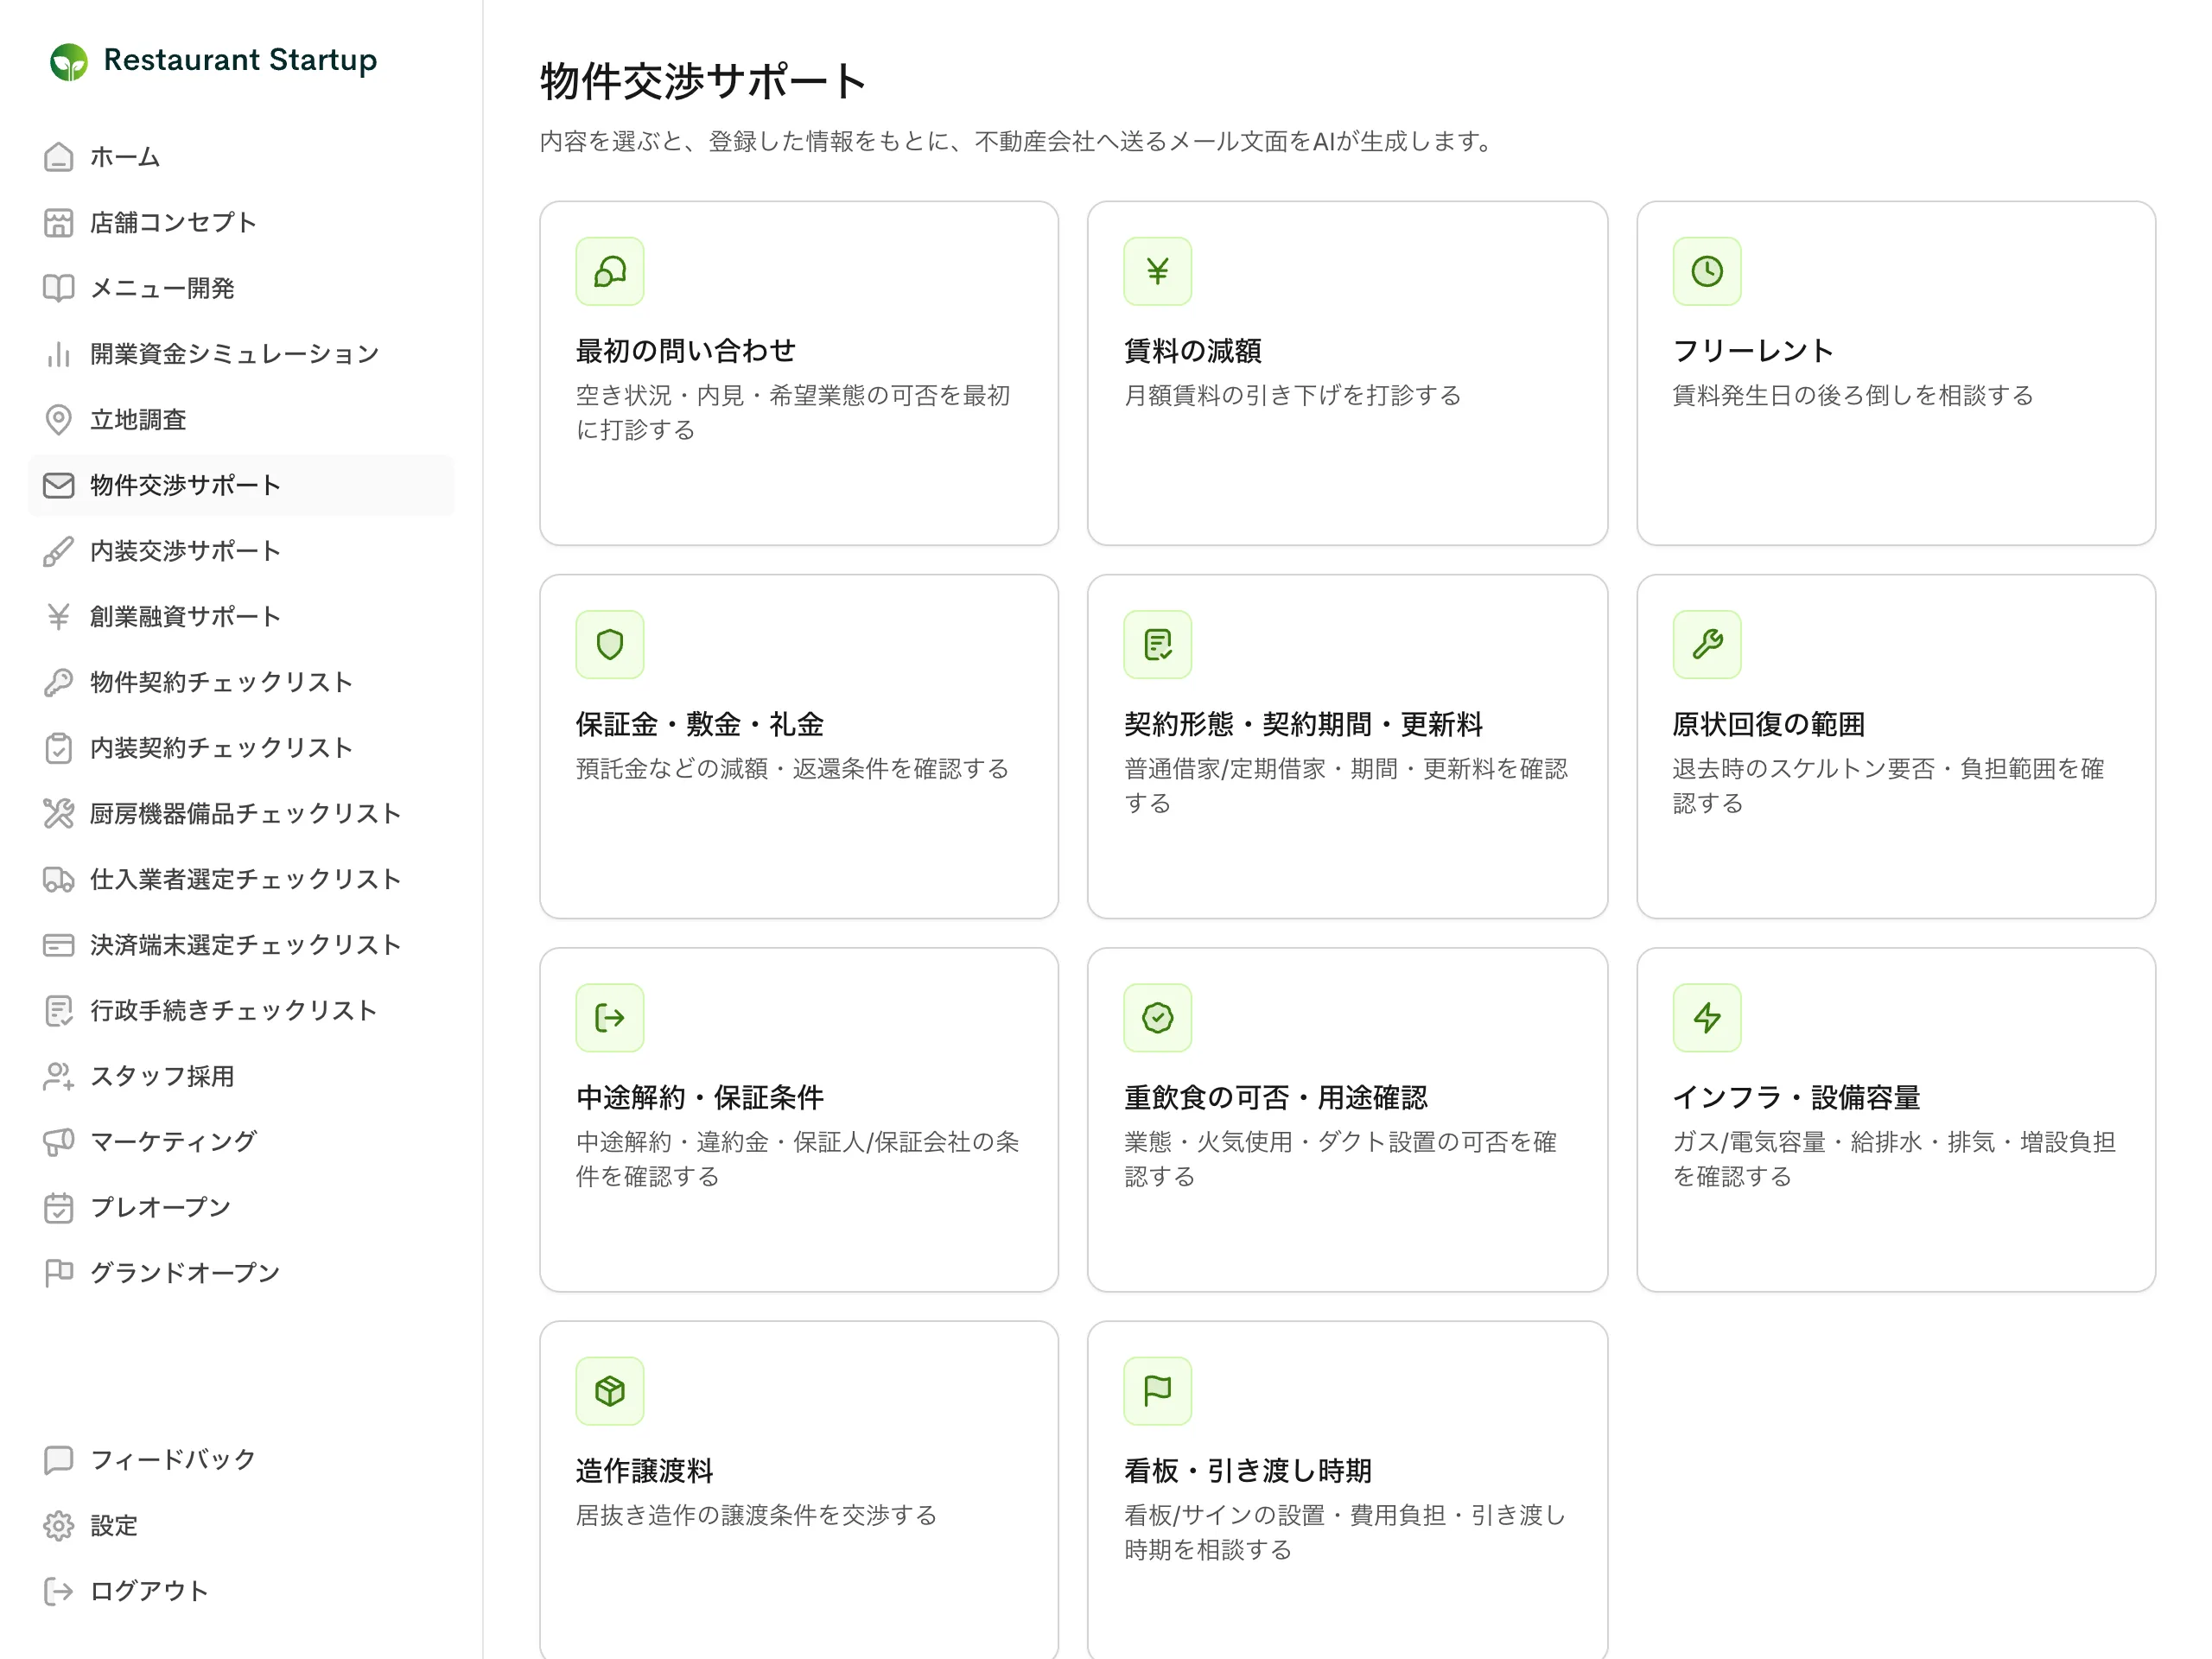2212x1659 pixels.
Task: Choose the フリーレント card title
Action: [1753, 351]
